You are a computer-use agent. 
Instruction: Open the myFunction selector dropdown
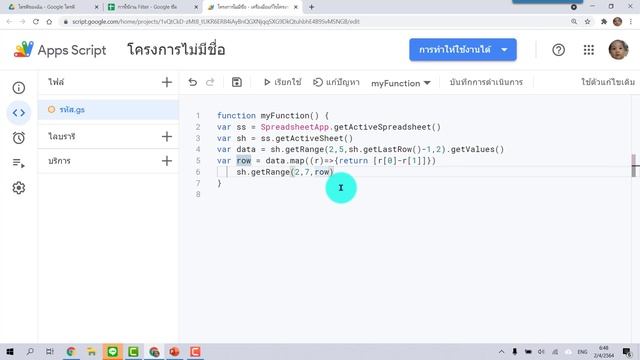(401, 83)
